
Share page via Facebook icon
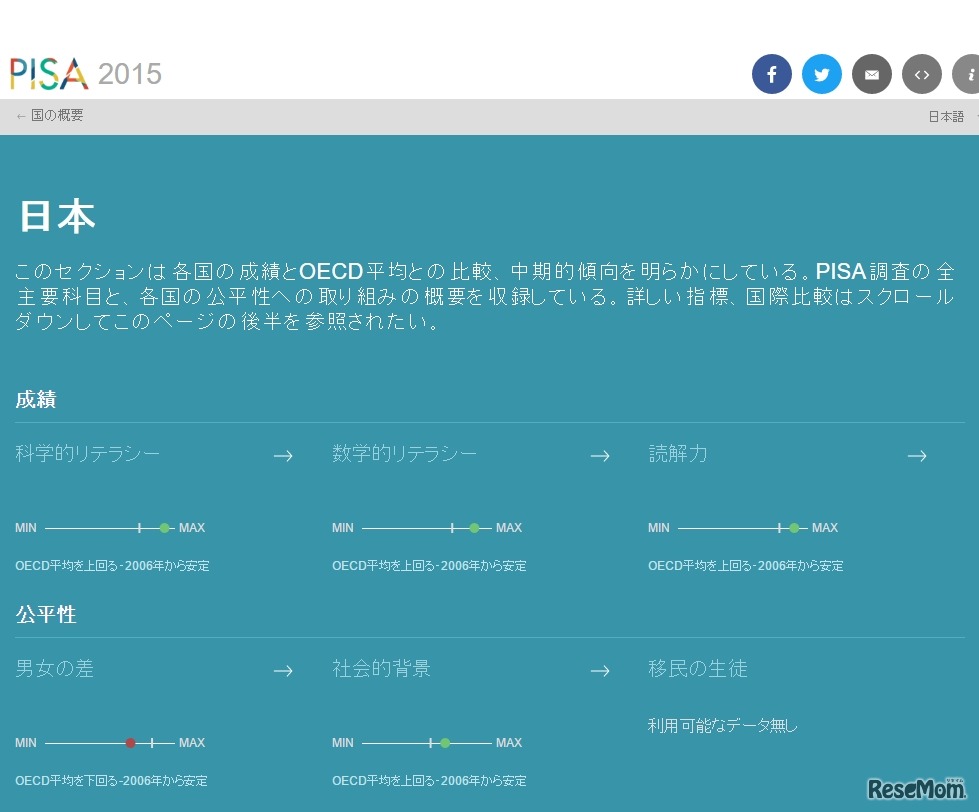[771, 74]
